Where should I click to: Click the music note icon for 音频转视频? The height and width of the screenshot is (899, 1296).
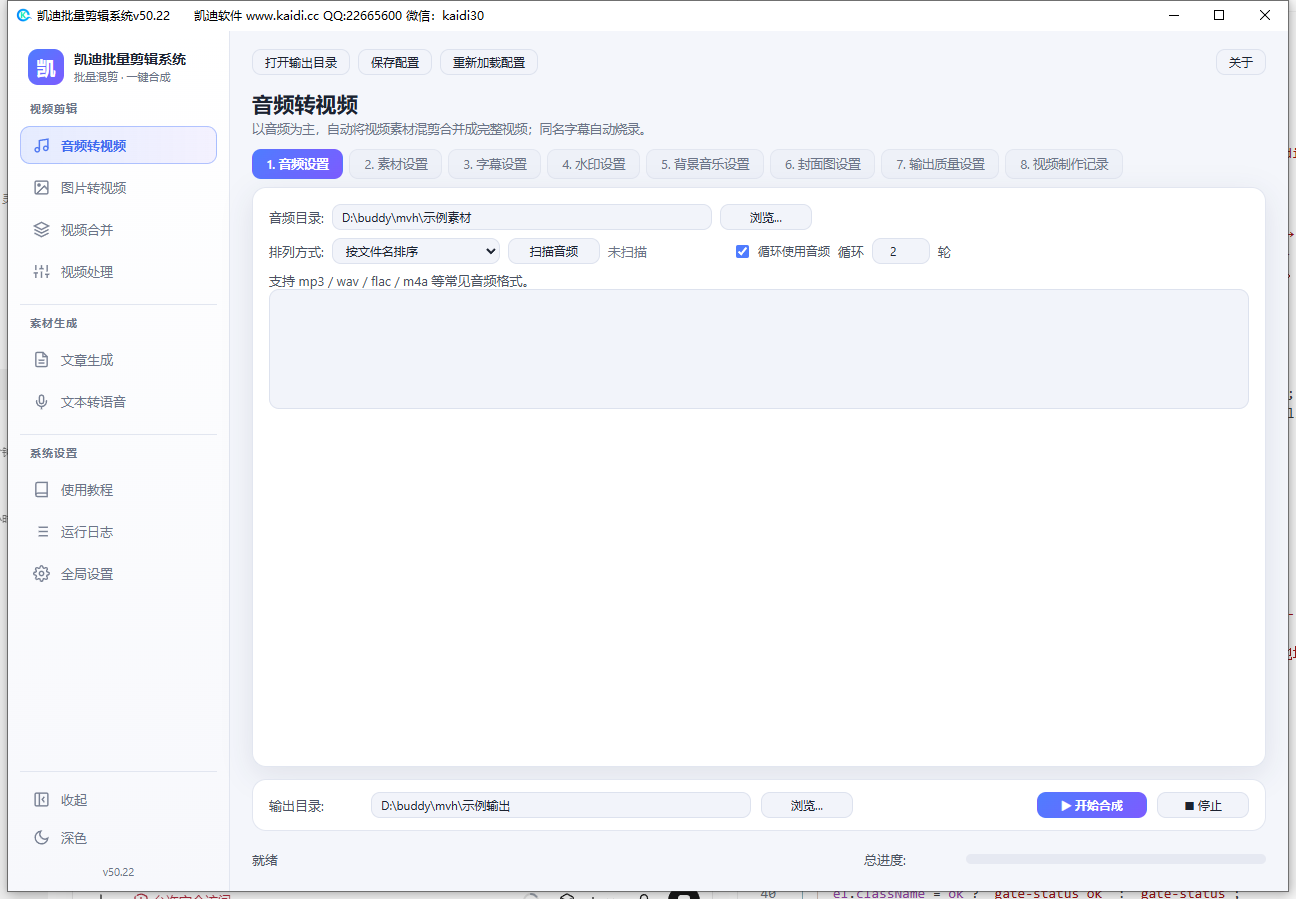tap(41, 145)
